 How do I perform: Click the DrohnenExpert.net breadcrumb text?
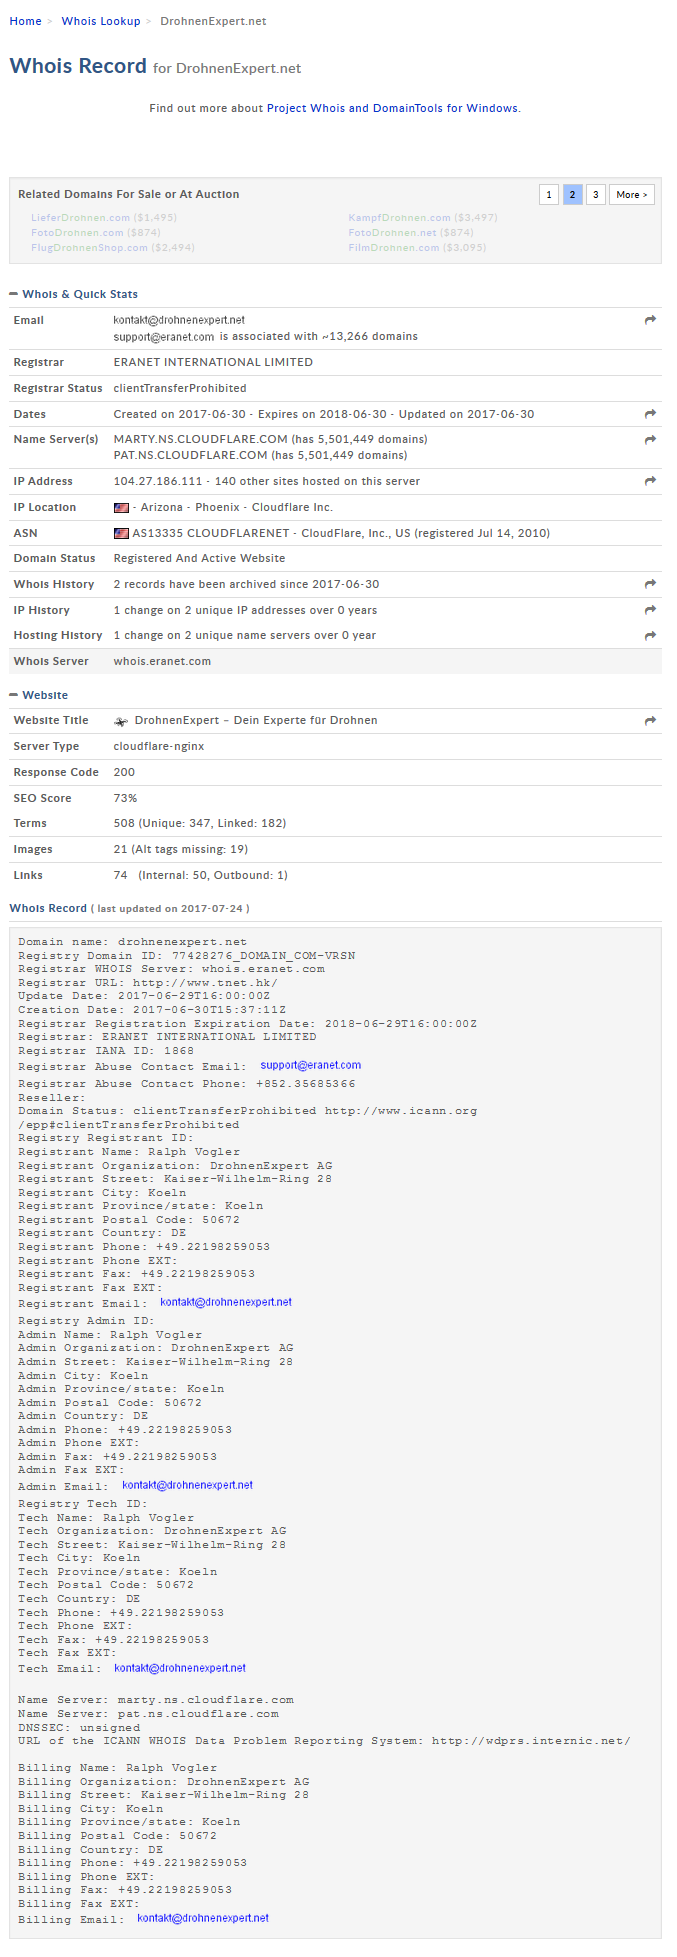pos(213,21)
